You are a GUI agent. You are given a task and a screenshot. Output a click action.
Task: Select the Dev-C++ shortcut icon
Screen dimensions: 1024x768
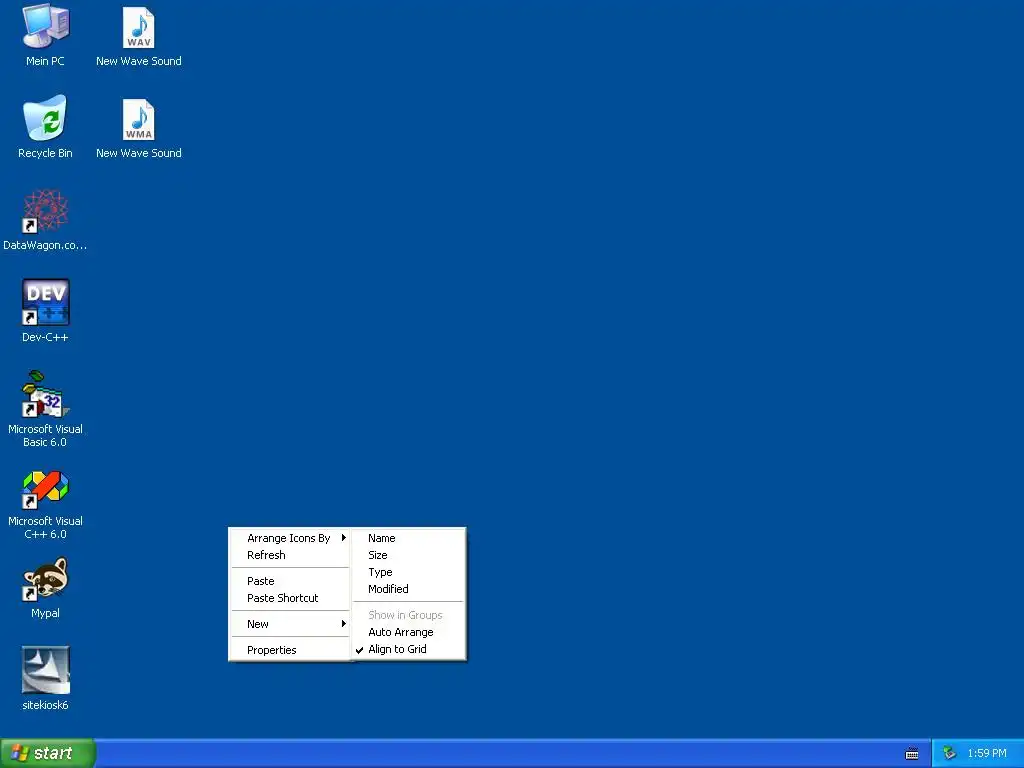click(x=45, y=311)
